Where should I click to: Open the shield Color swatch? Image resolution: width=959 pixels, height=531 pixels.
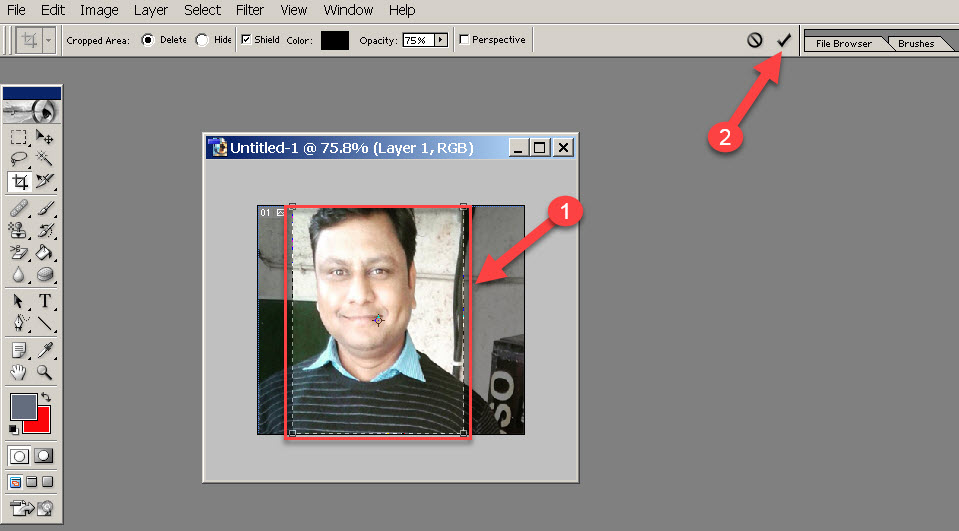[x=335, y=40]
